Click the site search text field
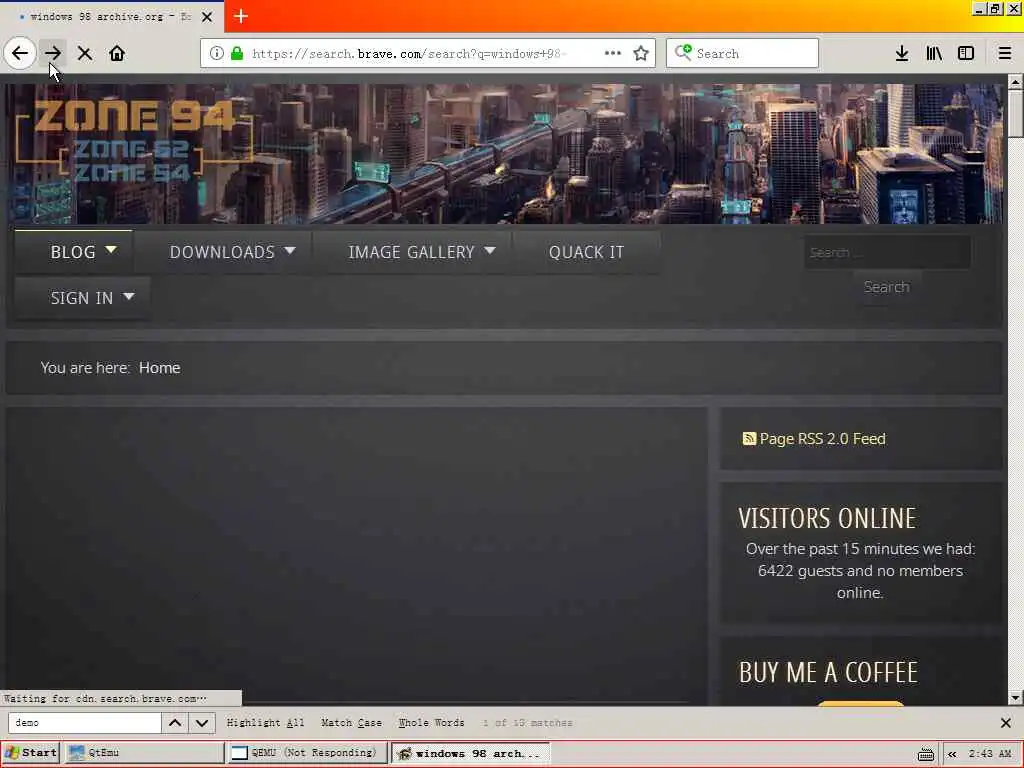1024x768 pixels. [x=887, y=252]
